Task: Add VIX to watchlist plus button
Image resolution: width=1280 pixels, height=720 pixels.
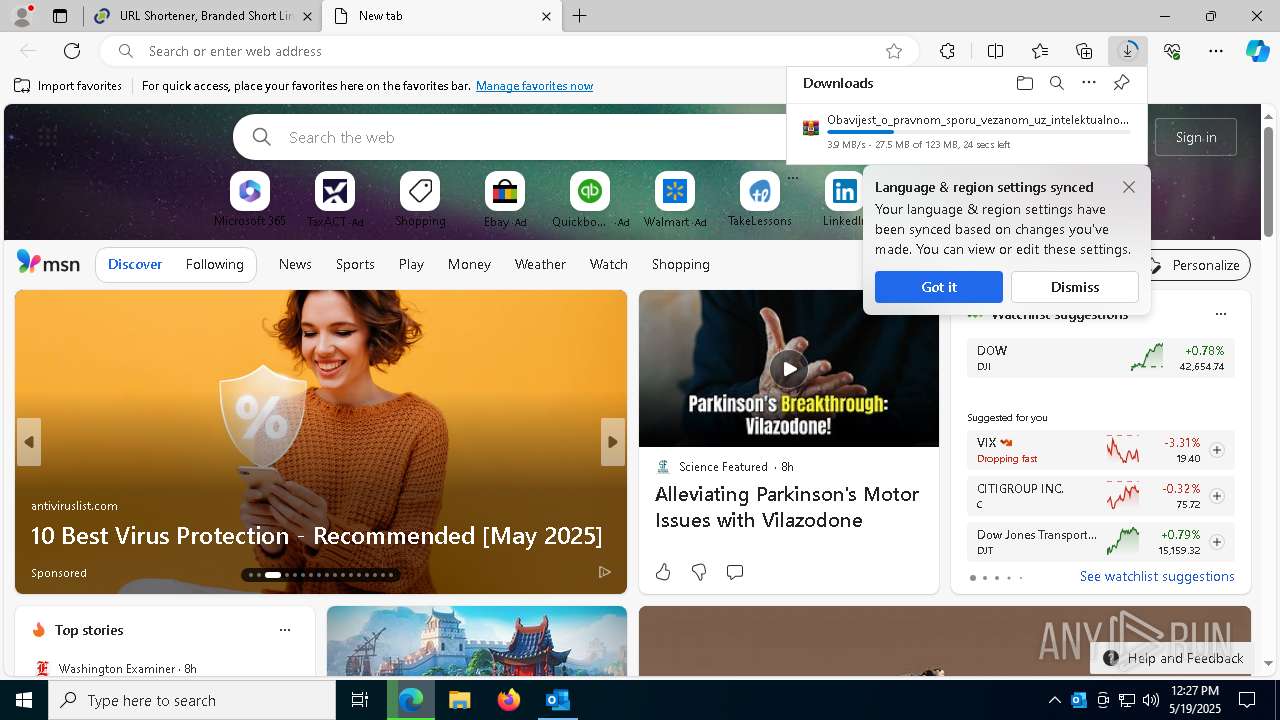Action: click(x=1217, y=450)
